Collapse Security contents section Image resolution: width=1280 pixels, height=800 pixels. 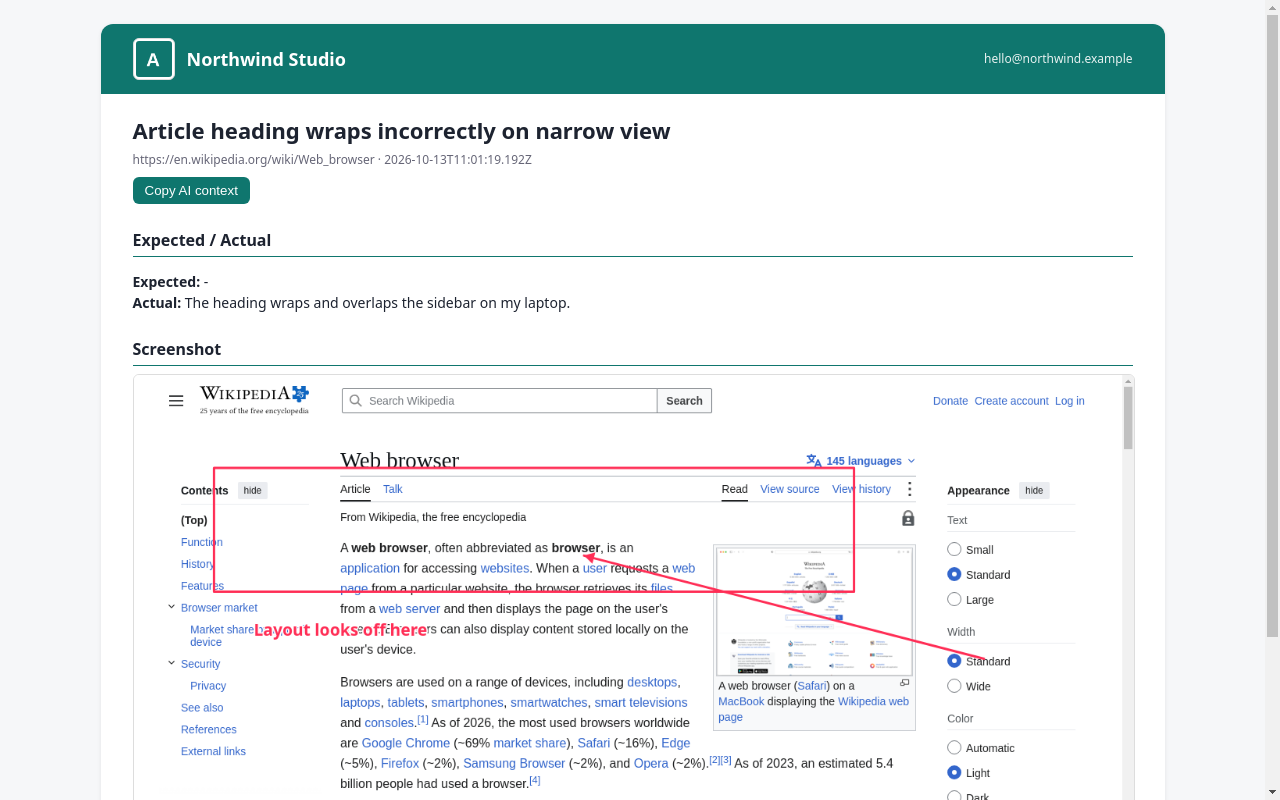(x=172, y=663)
